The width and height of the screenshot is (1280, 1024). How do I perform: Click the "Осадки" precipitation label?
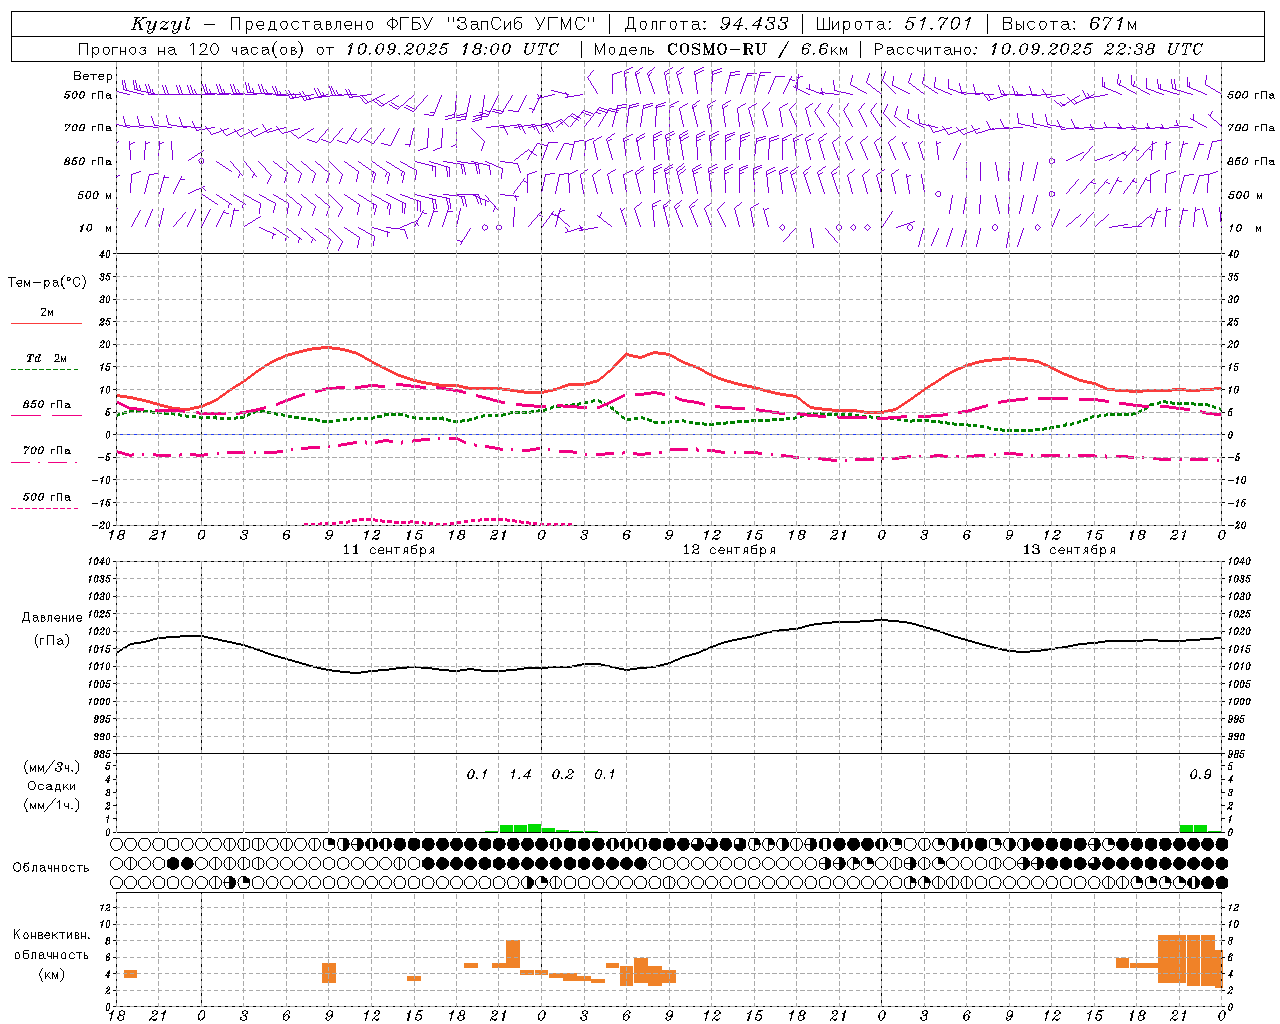(x=52, y=786)
